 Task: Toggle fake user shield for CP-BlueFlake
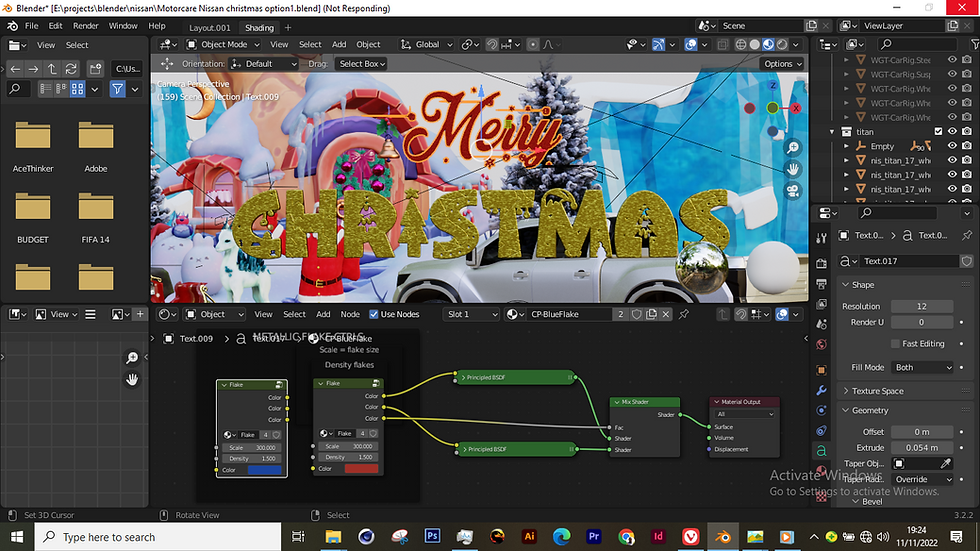click(x=636, y=314)
